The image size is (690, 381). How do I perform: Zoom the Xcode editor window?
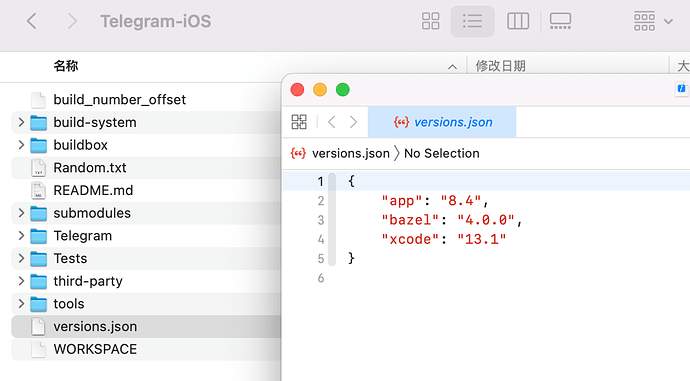(x=343, y=90)
